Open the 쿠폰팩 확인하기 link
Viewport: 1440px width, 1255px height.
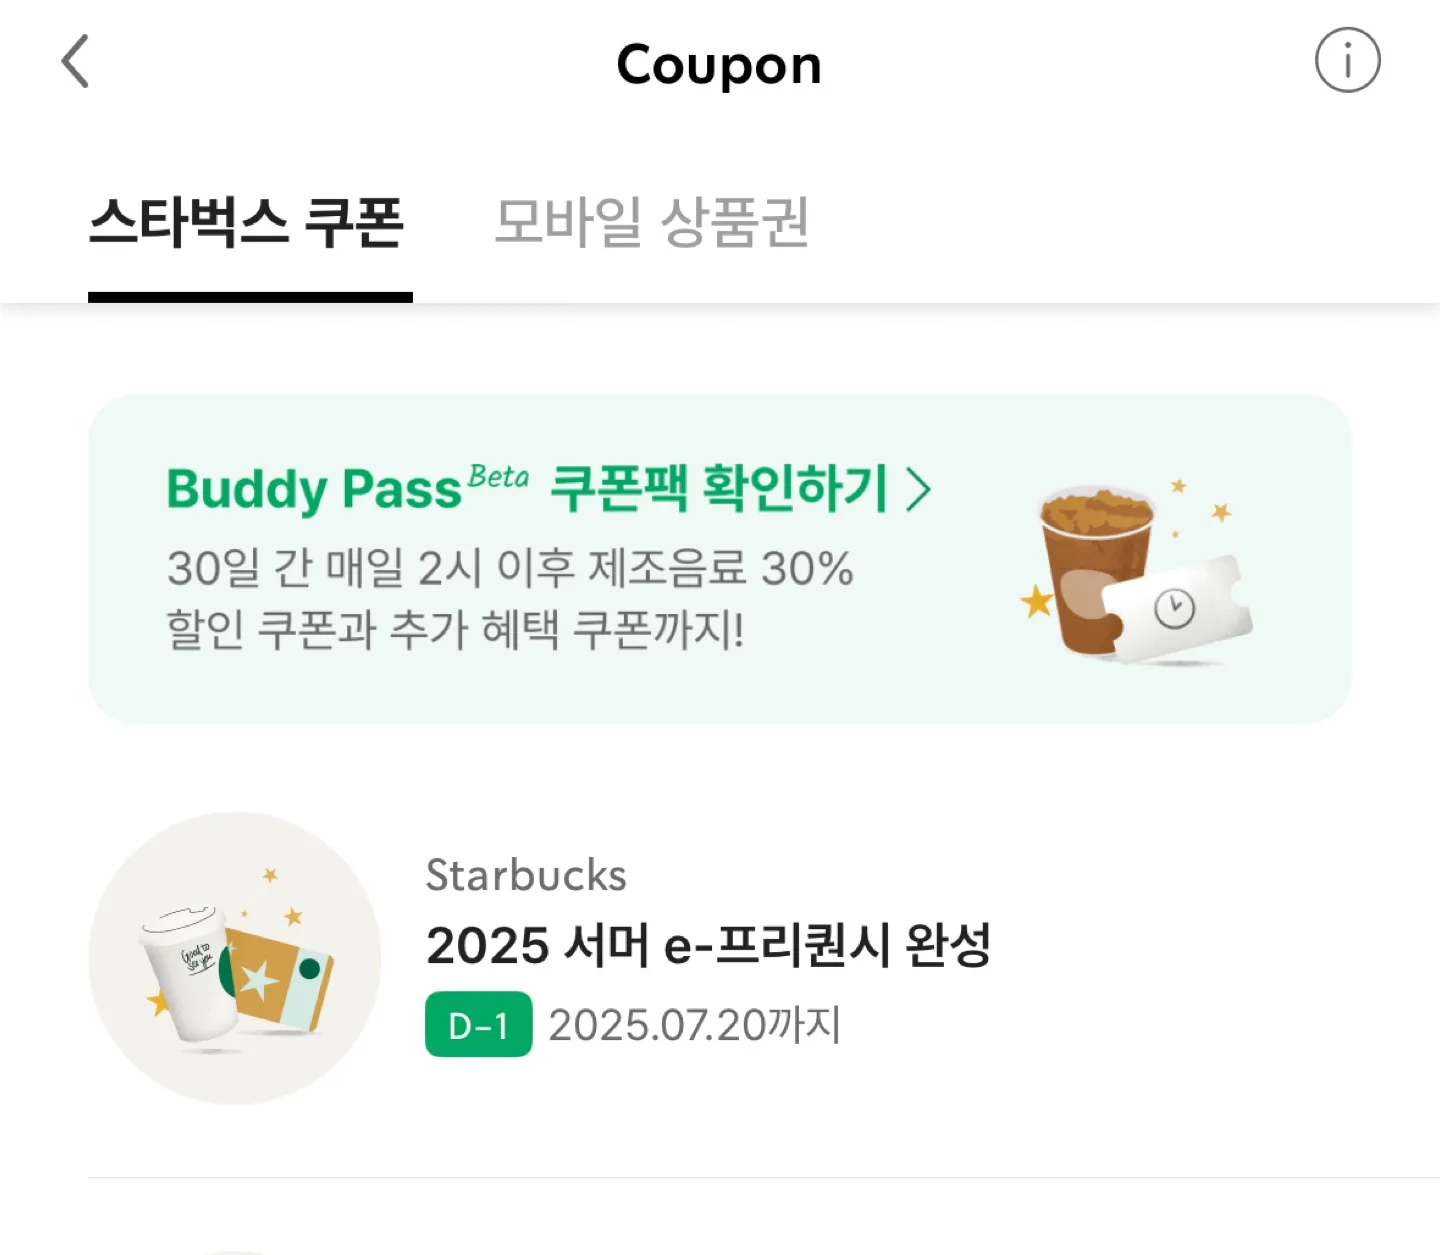[718, 488]
